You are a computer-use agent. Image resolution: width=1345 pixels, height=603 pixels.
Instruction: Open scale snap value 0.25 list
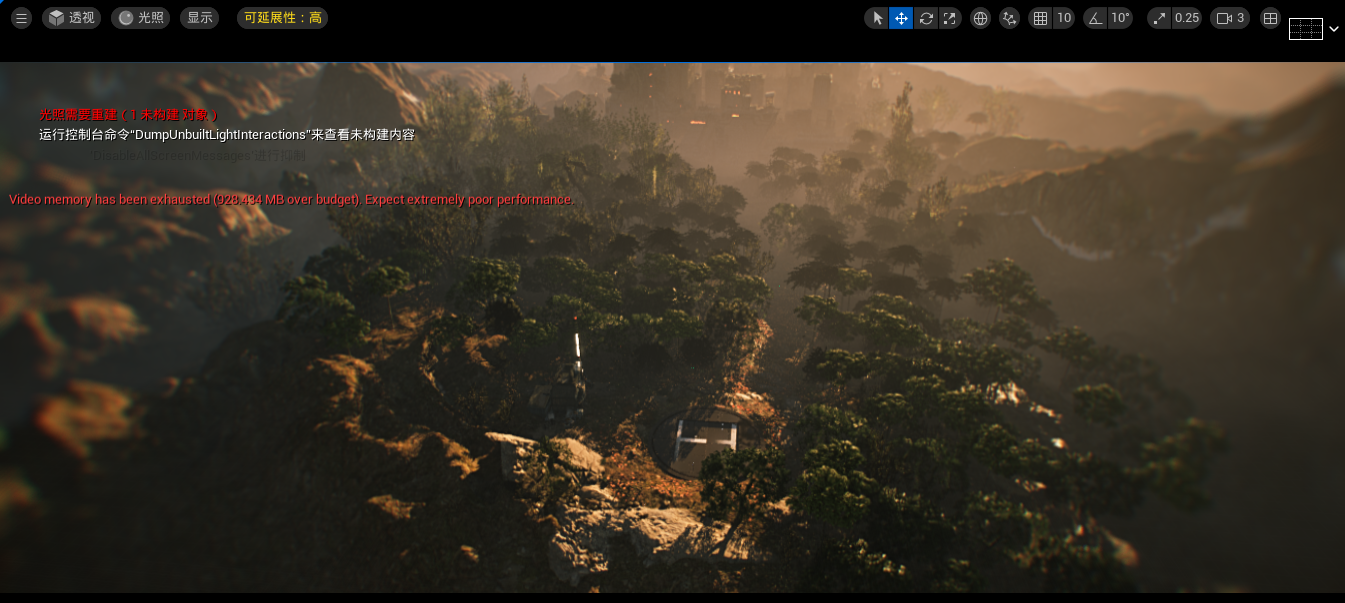pos(1186,18)
